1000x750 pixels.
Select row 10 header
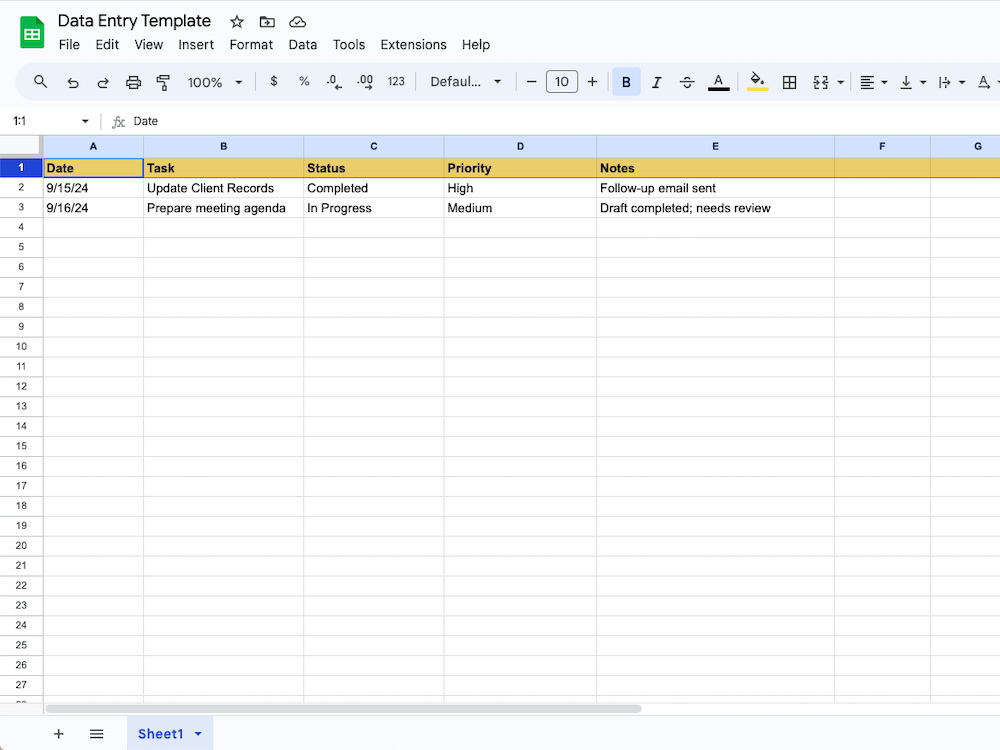coord(21,346)
